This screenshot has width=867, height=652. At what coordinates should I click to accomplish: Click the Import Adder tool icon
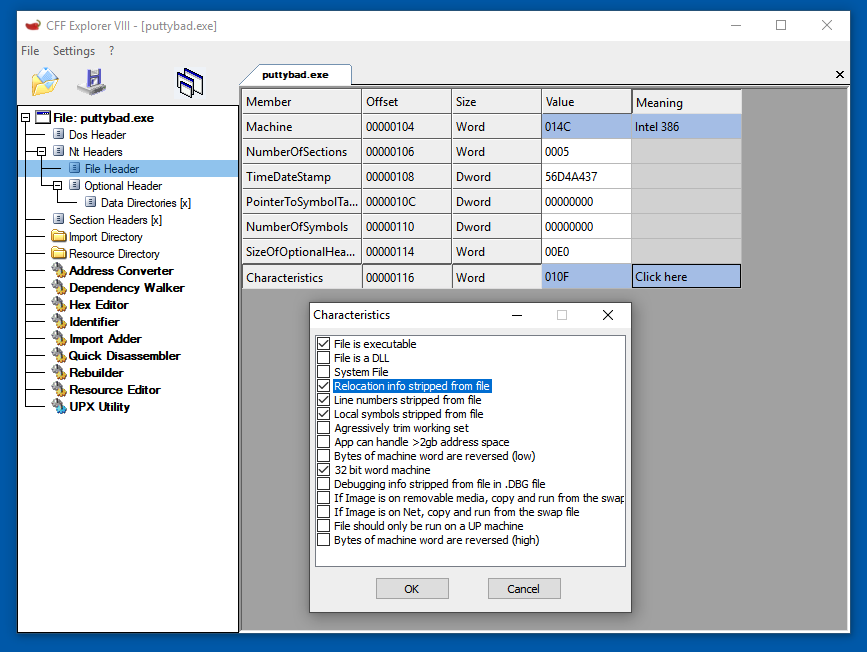(59, 338)
